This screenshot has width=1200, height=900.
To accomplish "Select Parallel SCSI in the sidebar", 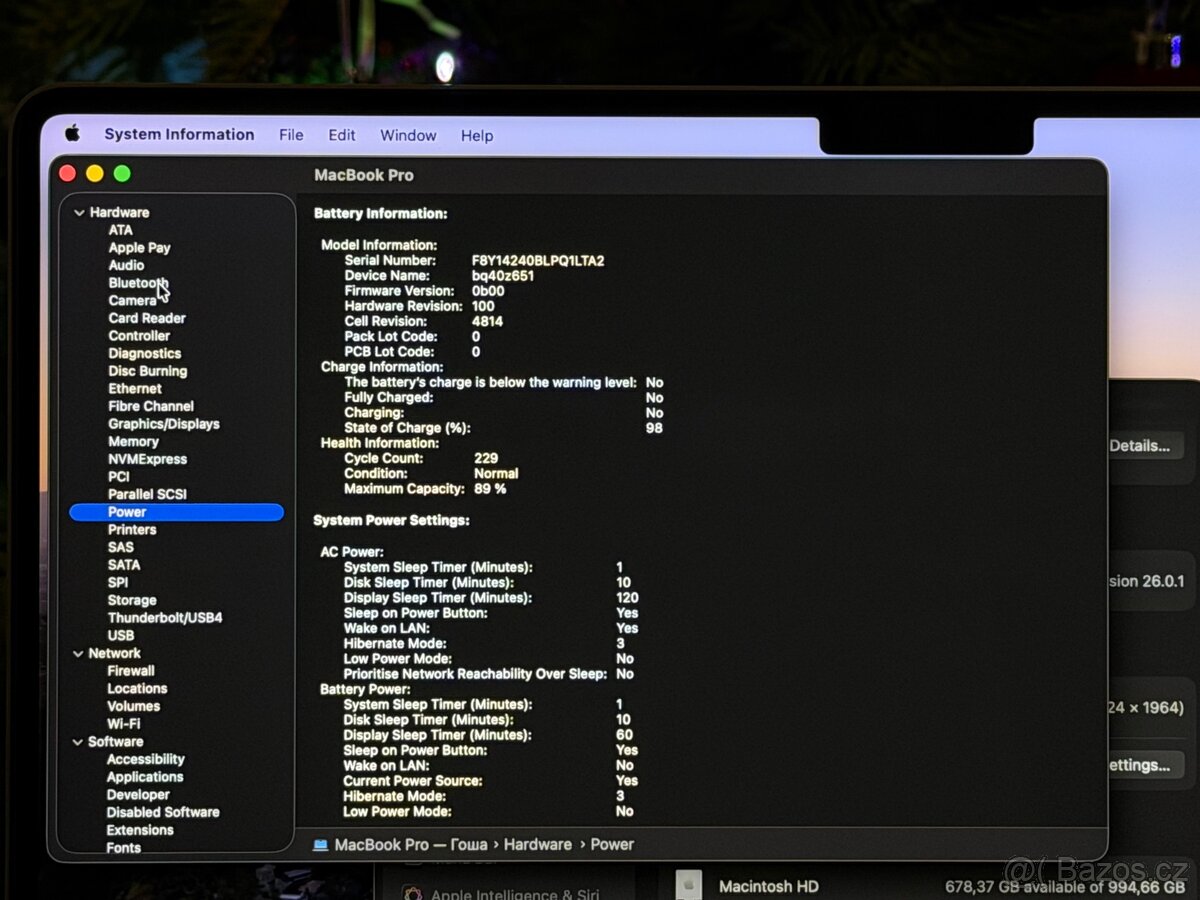I will pos(147,494).
